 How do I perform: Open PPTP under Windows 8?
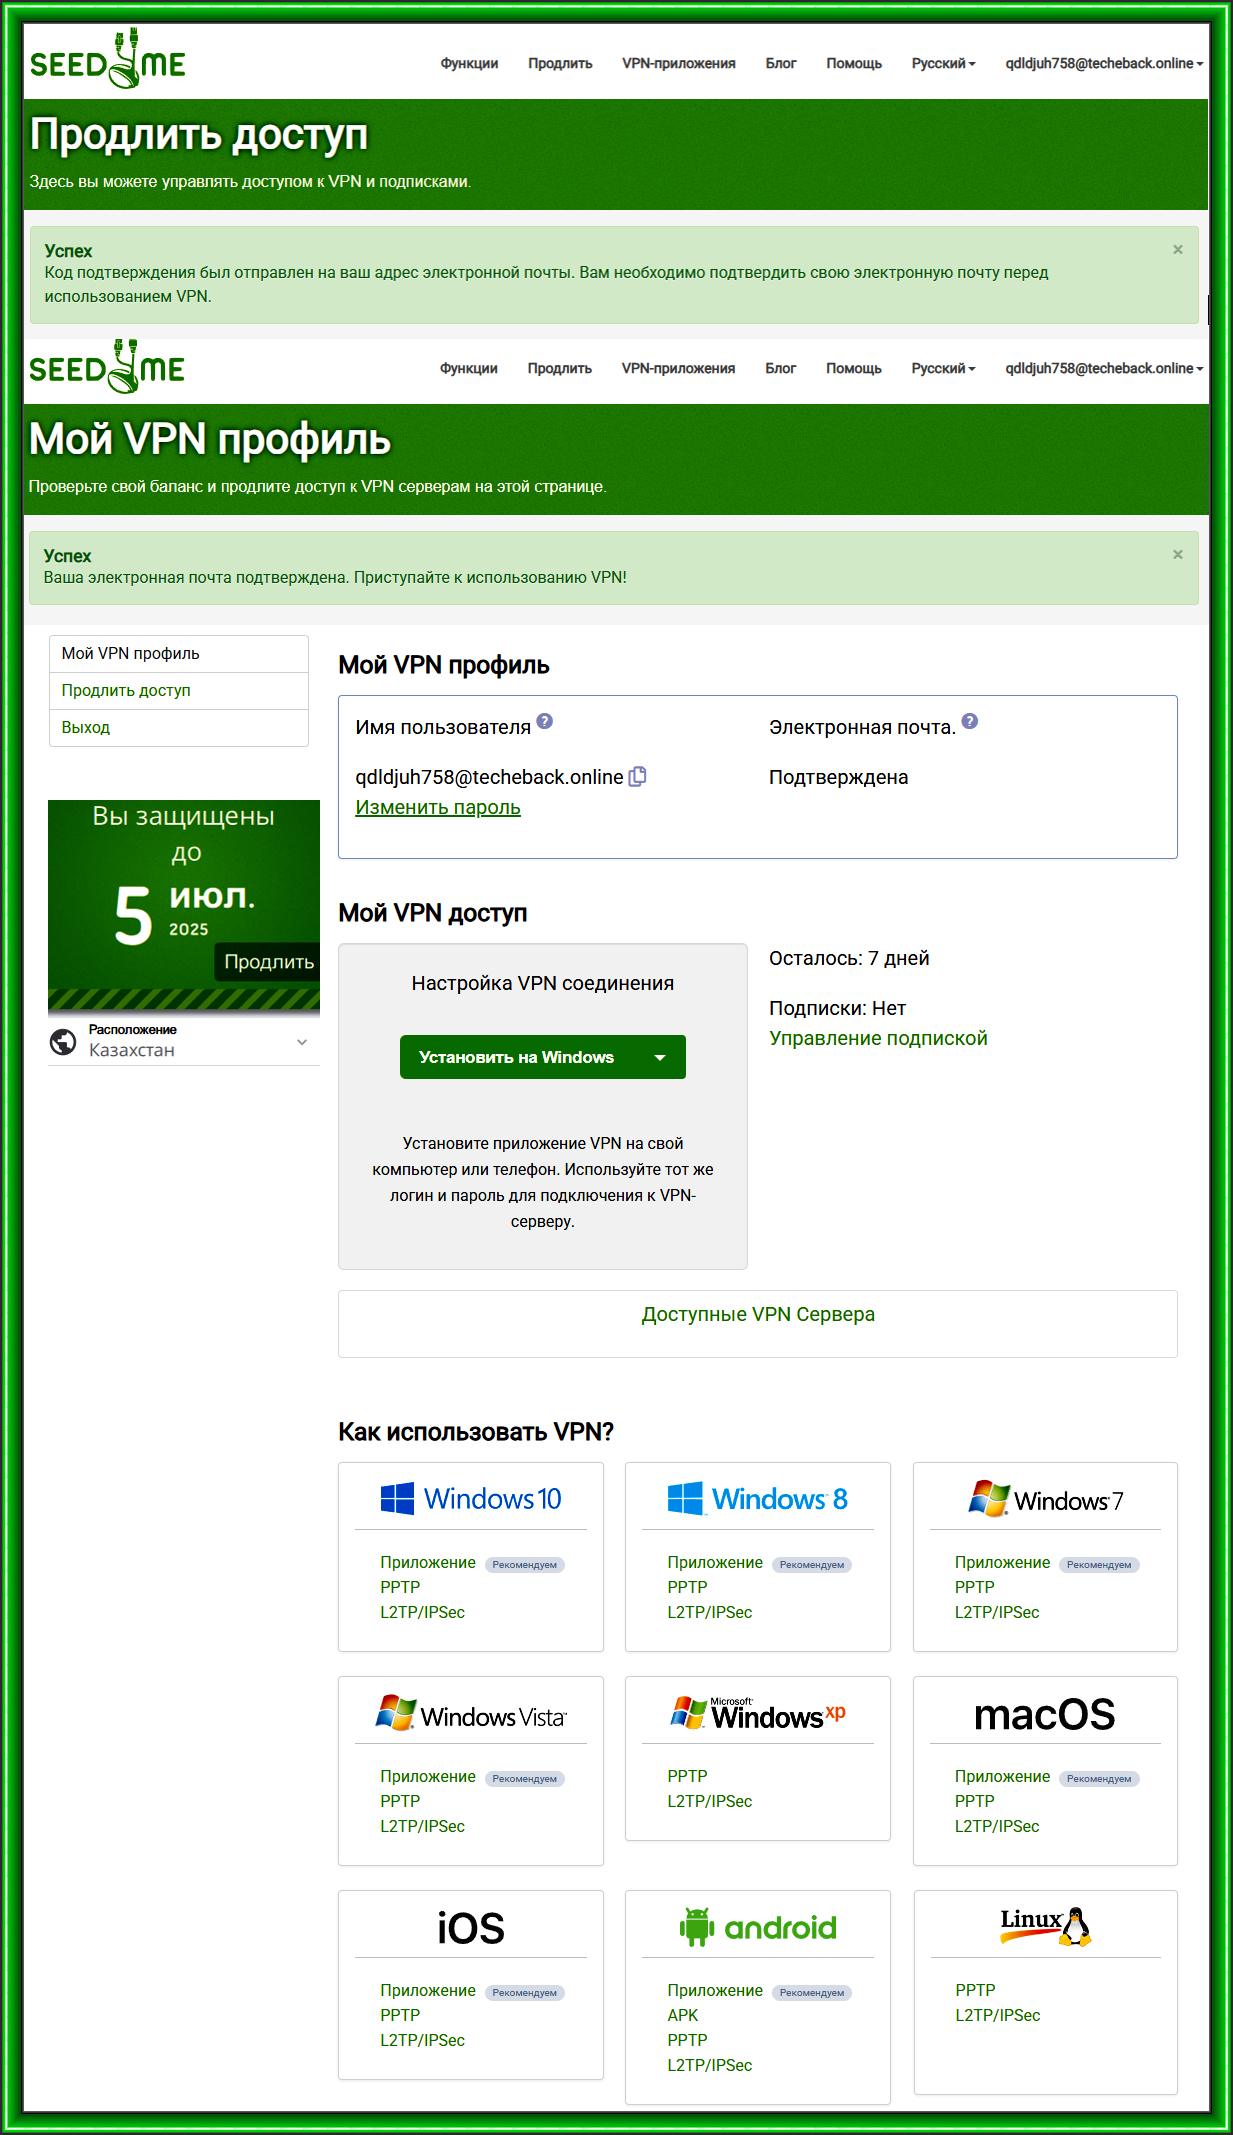pos(687,1587)
